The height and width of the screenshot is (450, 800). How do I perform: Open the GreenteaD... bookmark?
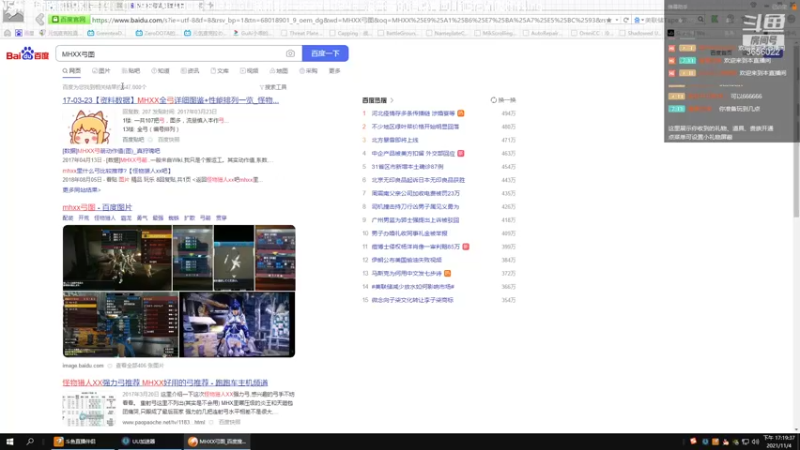106,33
